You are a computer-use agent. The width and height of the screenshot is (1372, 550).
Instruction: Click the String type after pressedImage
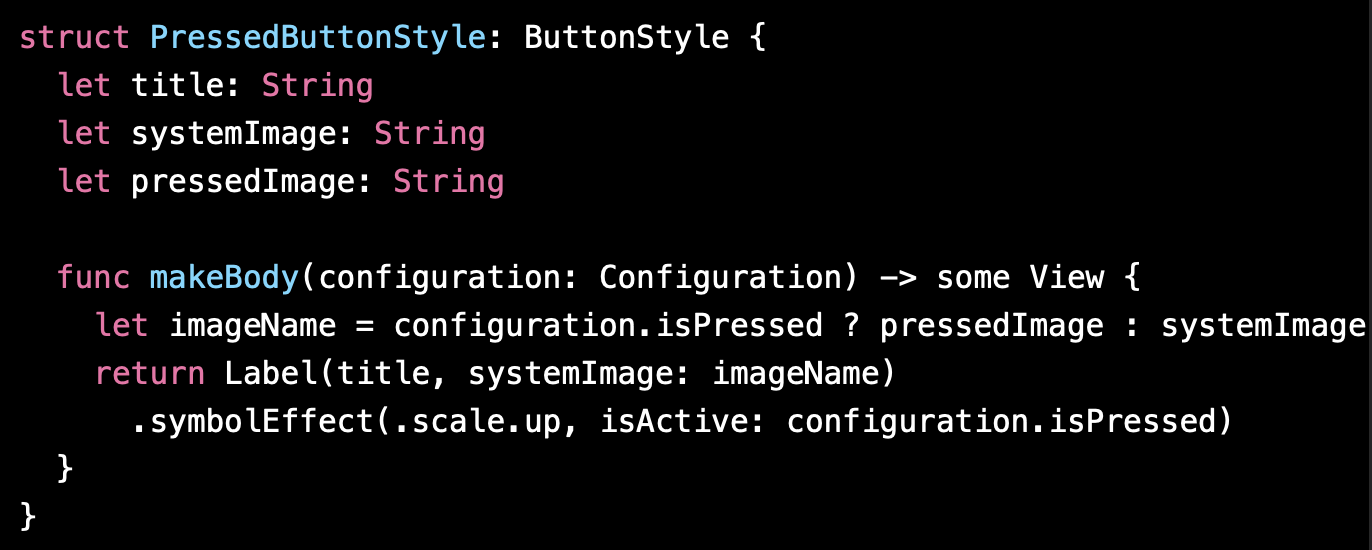pyautogui.click(x=448, y=181)
